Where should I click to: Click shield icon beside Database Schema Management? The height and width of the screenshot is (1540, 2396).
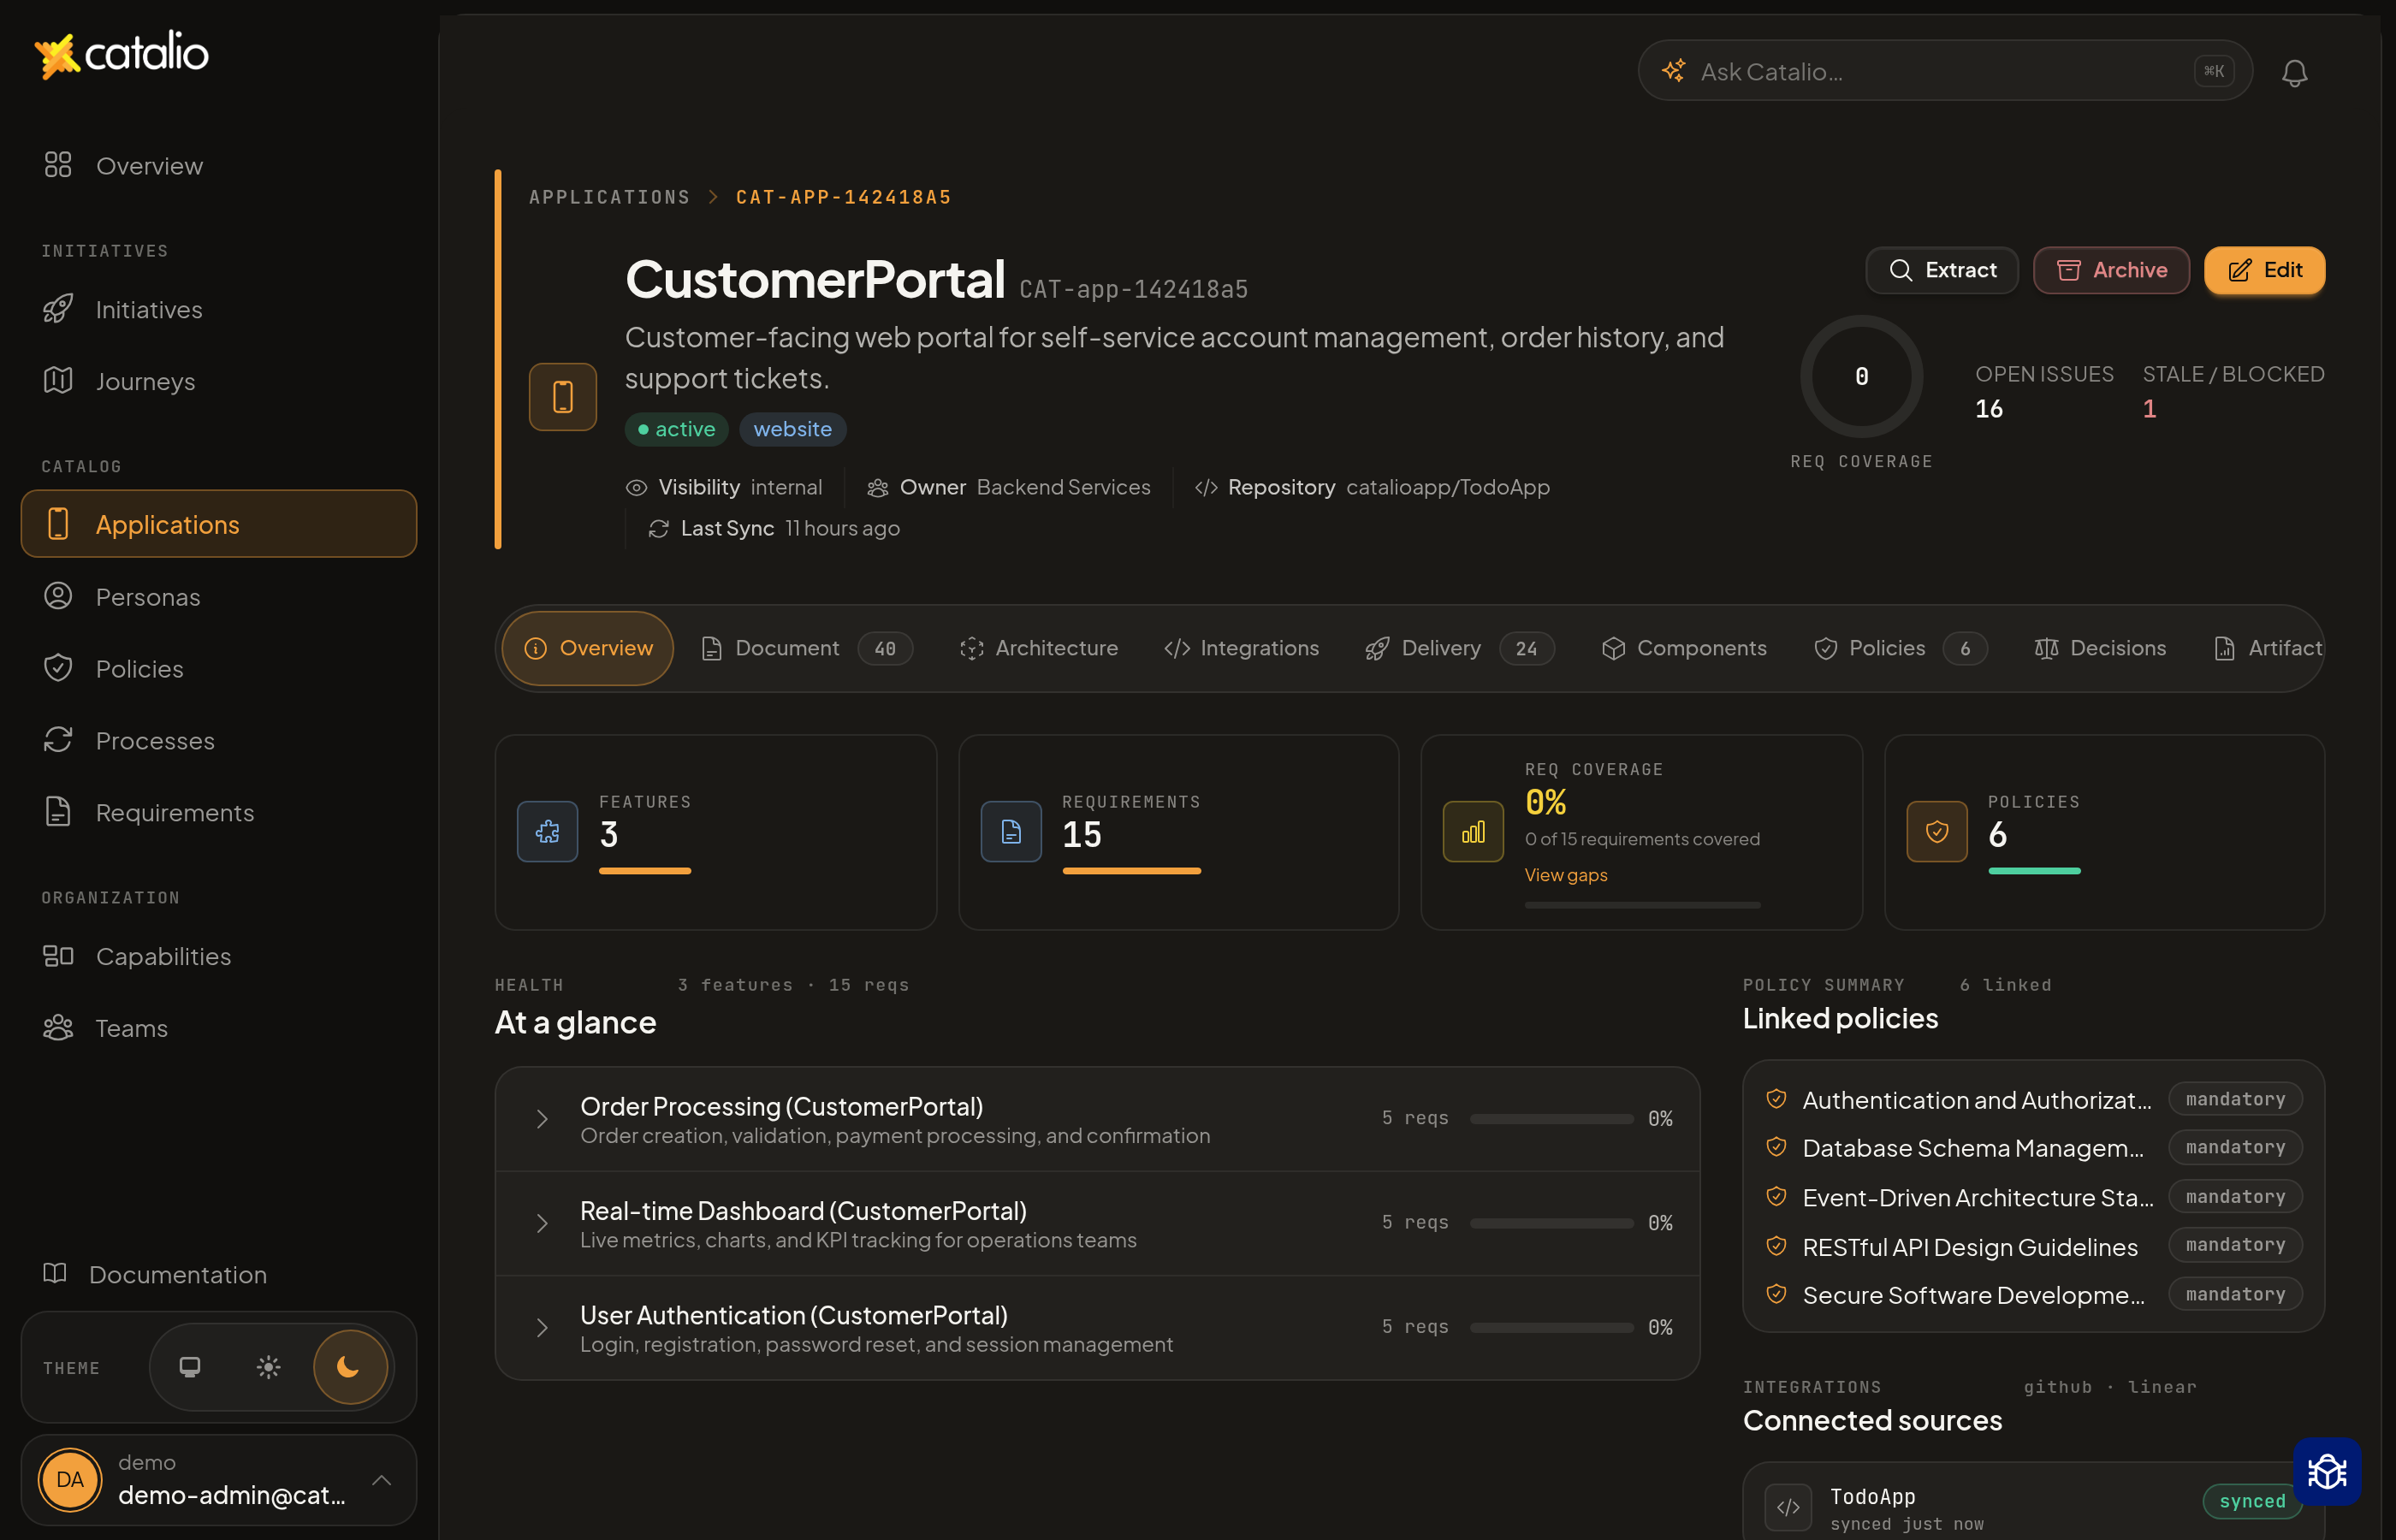1776,1147
